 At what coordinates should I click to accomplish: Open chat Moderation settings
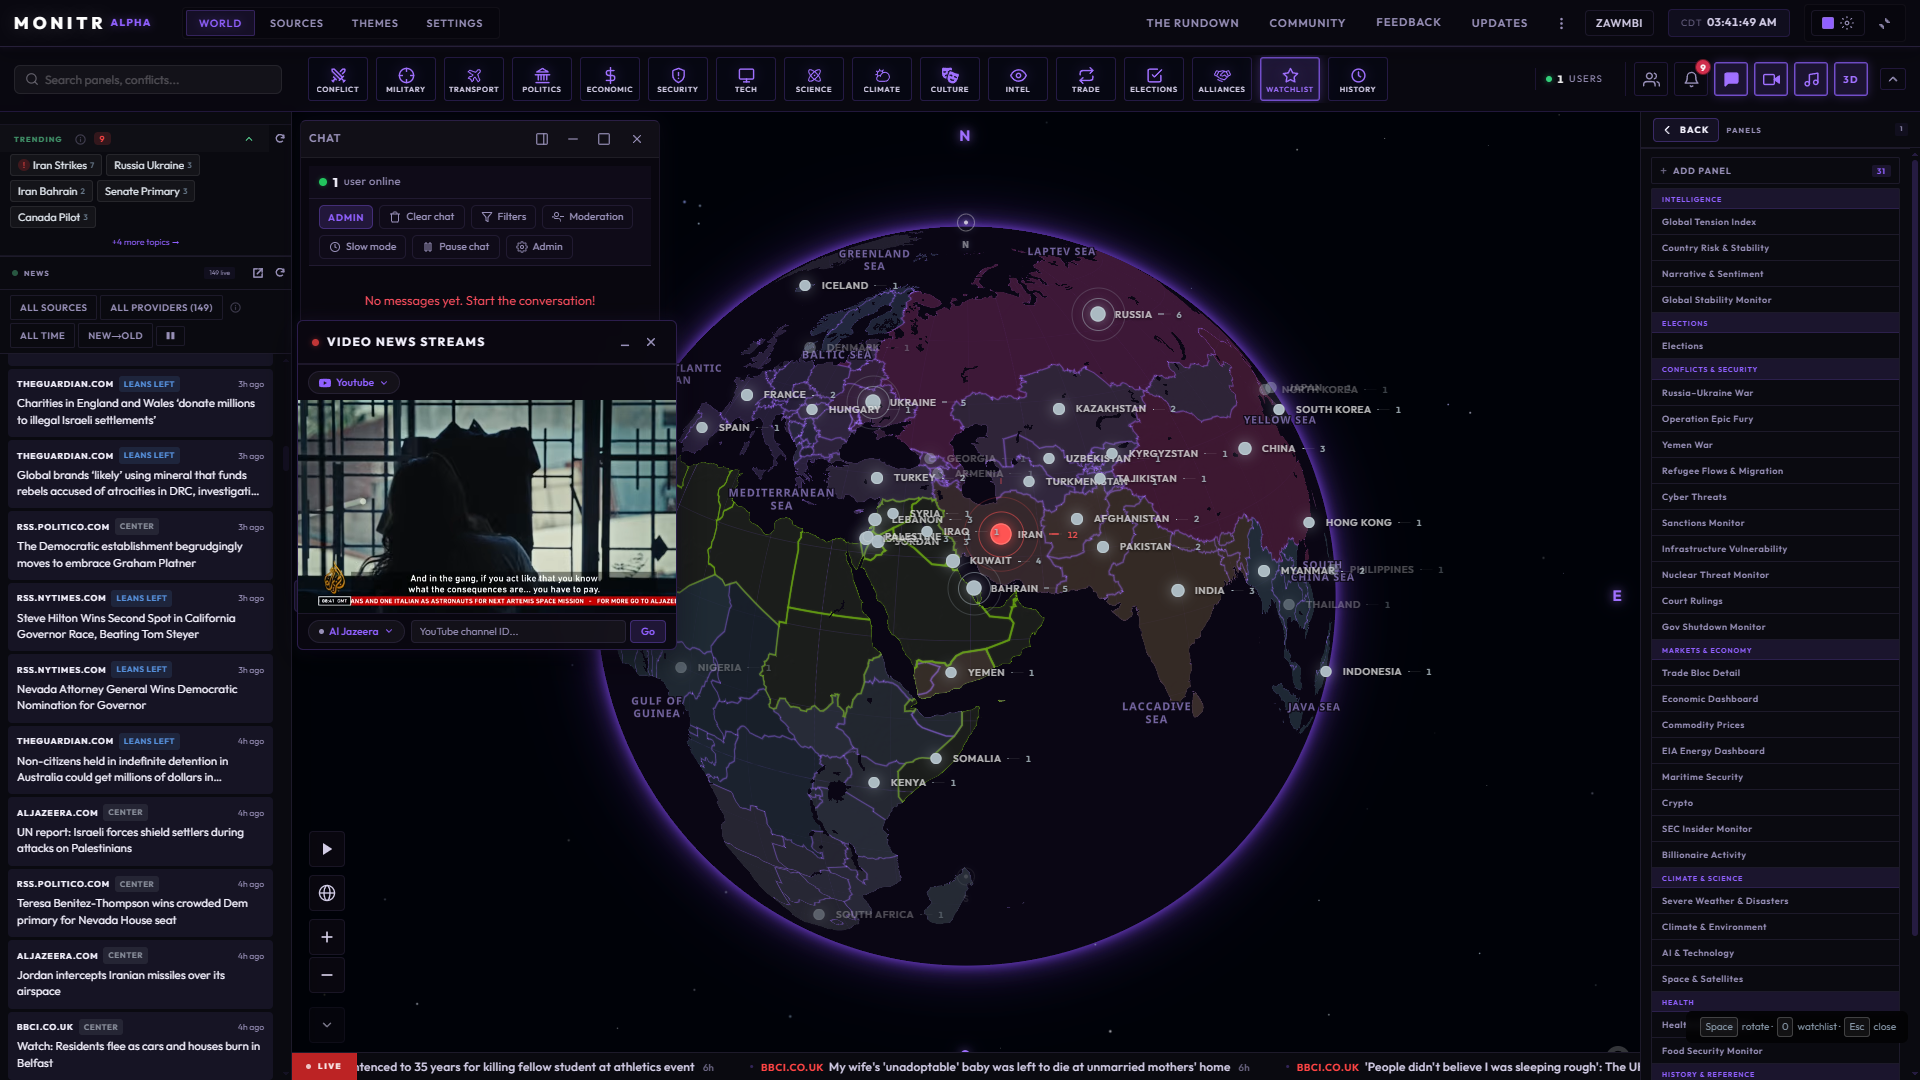click(588, 217)
